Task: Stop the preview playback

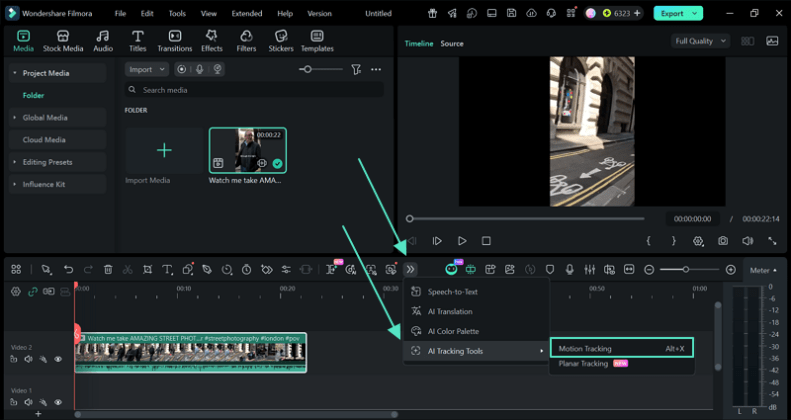Action: pyautogui.click(x=486, y=241)
